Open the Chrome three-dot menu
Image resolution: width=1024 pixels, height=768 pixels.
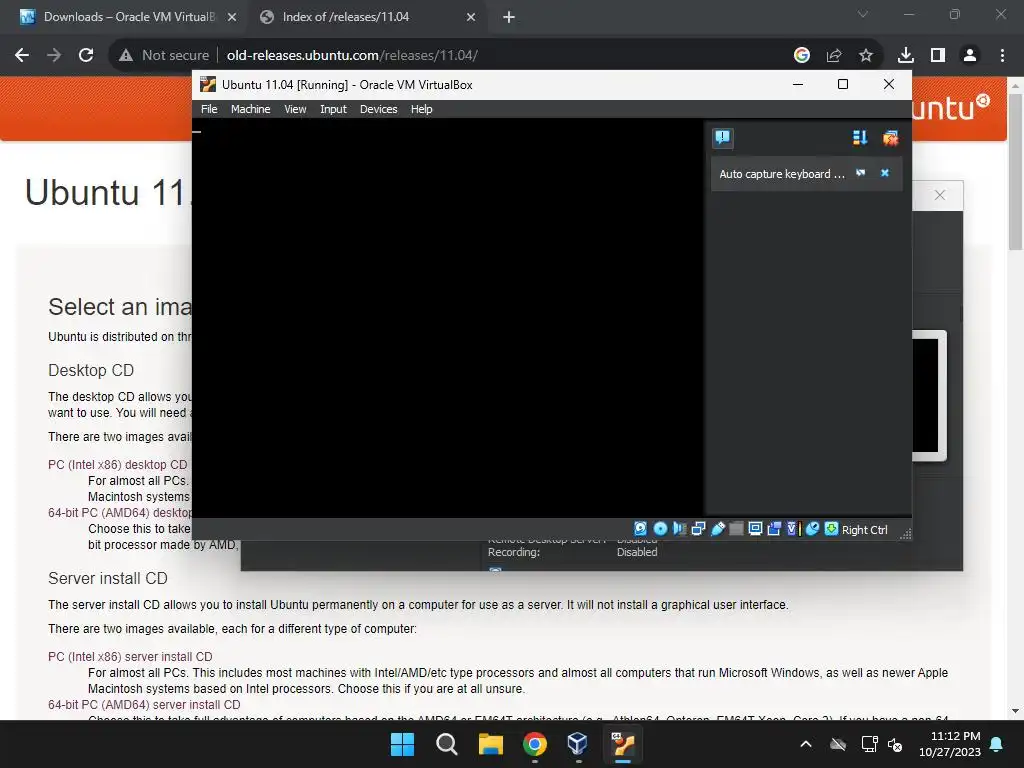point(1002,55)
